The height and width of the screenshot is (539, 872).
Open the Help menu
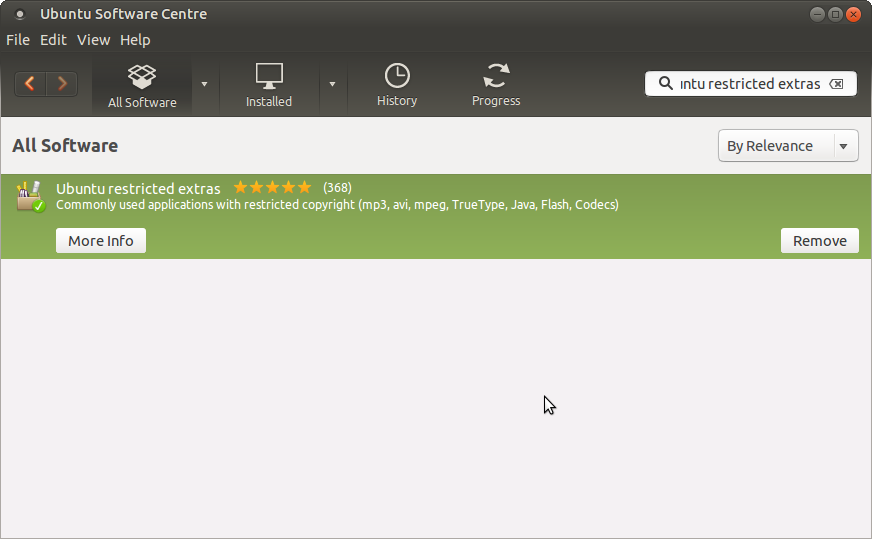[x=135, y=40]
